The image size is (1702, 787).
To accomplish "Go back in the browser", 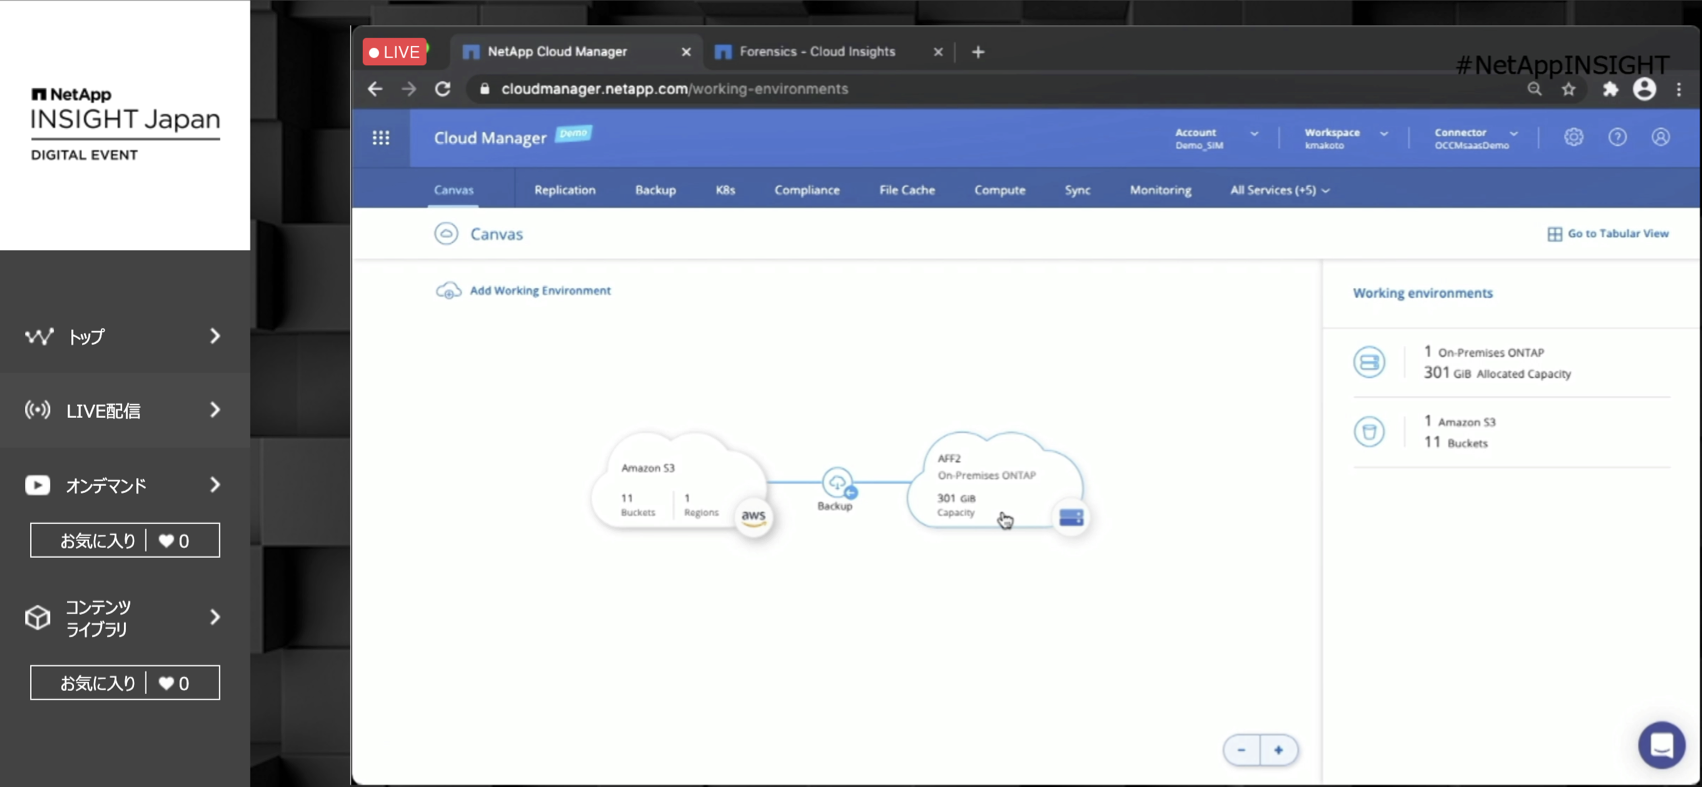I will (375, 89).
